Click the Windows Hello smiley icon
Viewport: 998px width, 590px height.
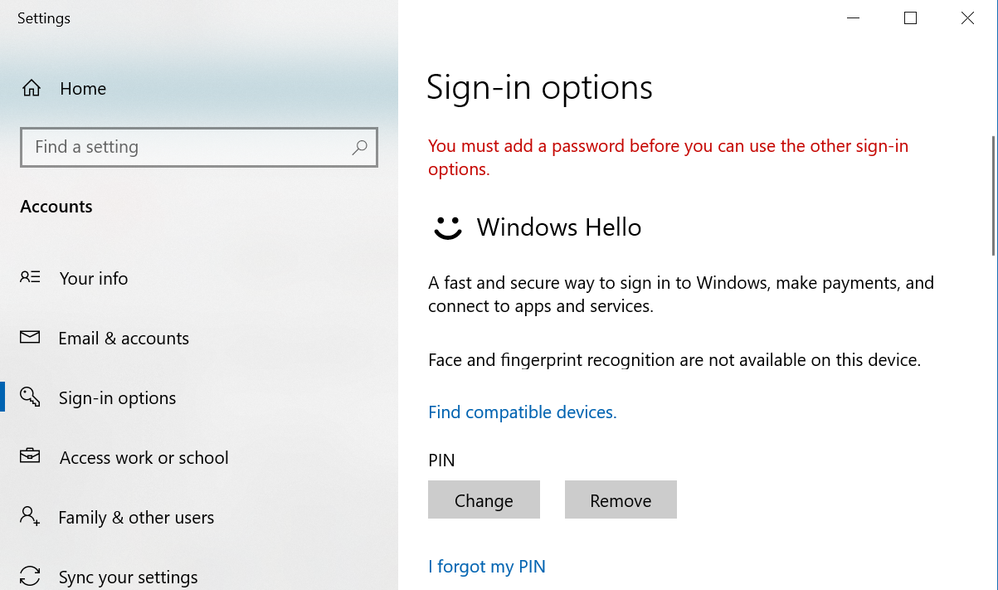coord(447,228)
